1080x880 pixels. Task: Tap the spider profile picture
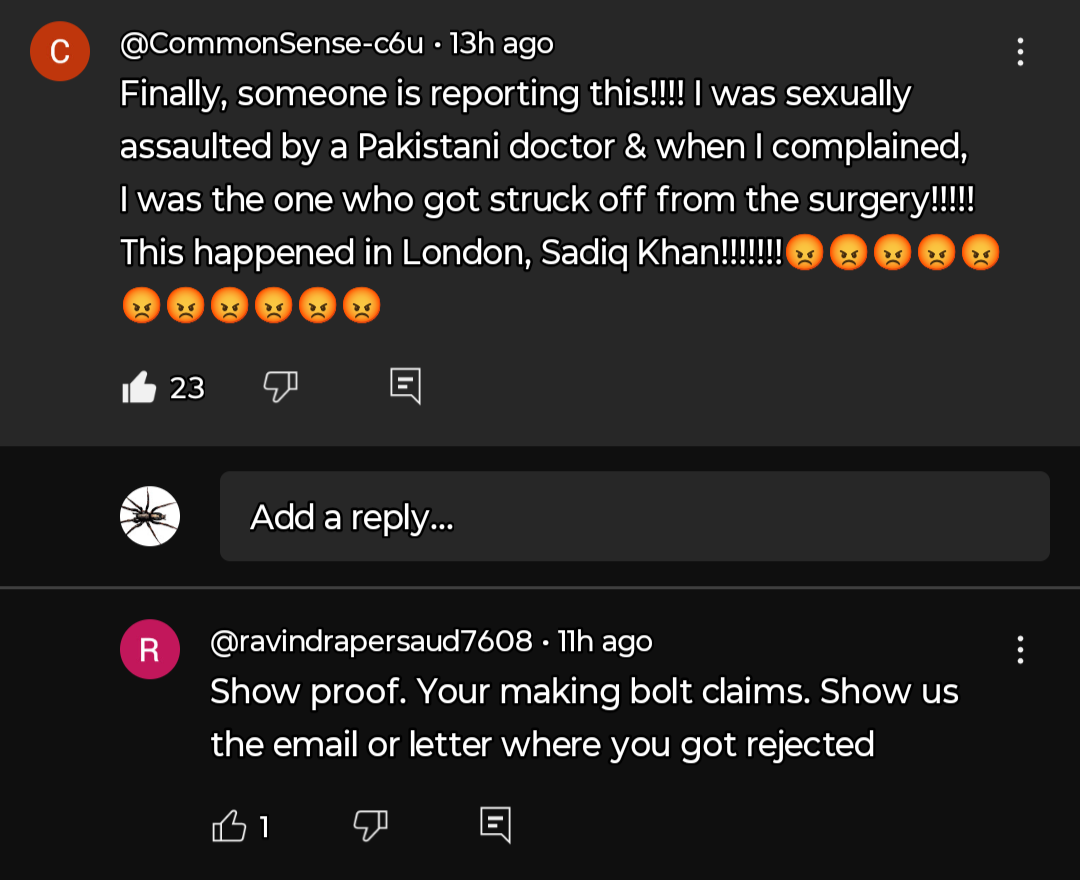coord(150,516)
